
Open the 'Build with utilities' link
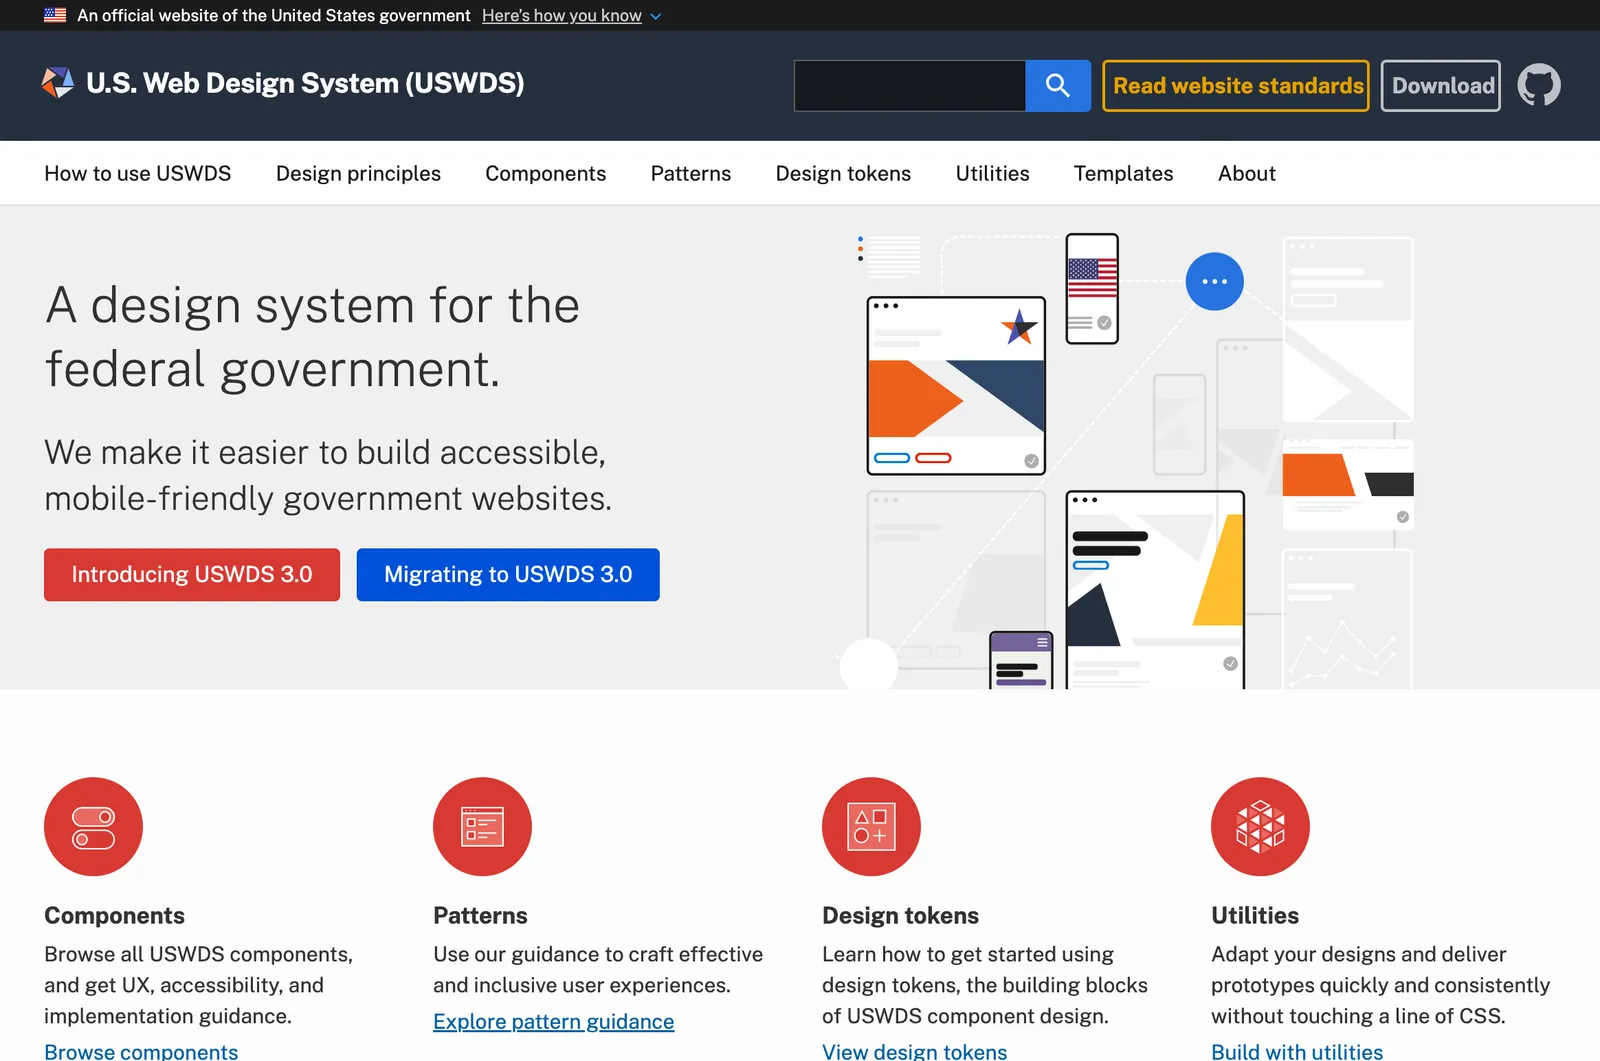(x=1297, y=1051)
